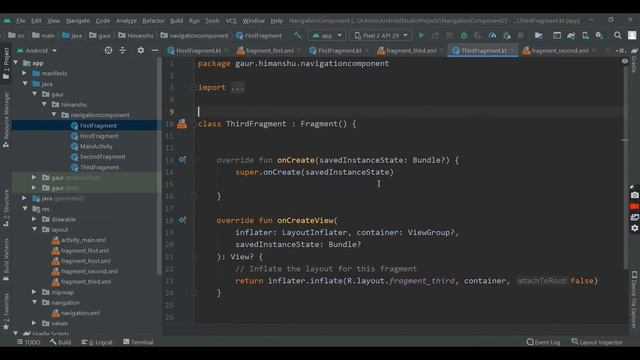Open the Resource Manager side panel

6,120
